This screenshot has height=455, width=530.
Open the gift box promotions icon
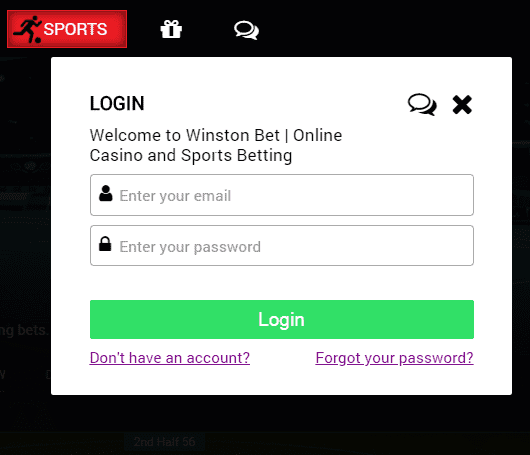[x=171, y=29]
